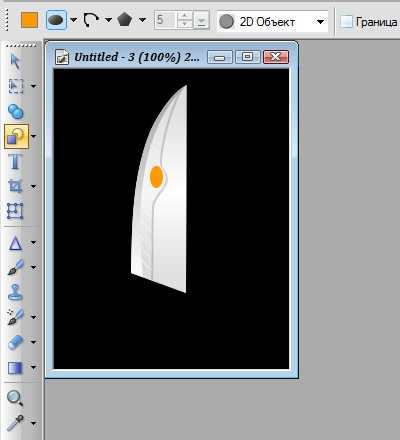
Task: Select the Paint brush tool
Action: pyautogui.click(x=15, y=267)
